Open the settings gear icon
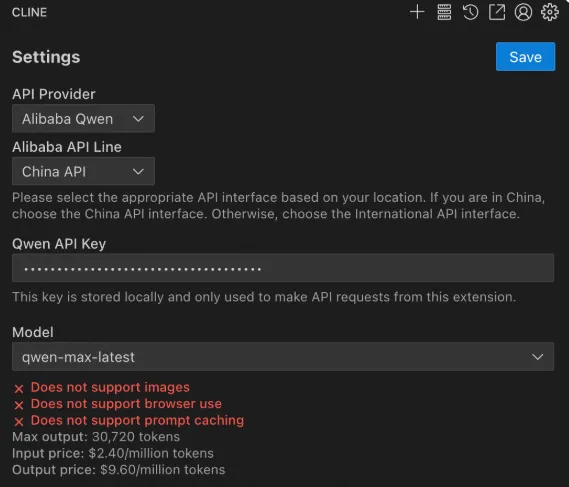 coord(550,12)
